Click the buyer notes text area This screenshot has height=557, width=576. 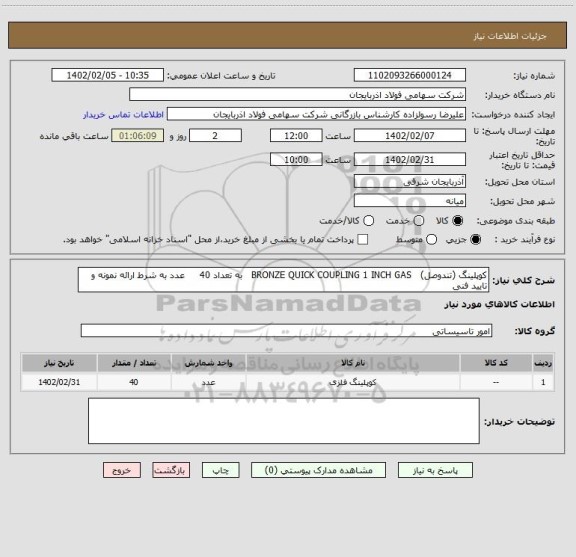(284, 421)
